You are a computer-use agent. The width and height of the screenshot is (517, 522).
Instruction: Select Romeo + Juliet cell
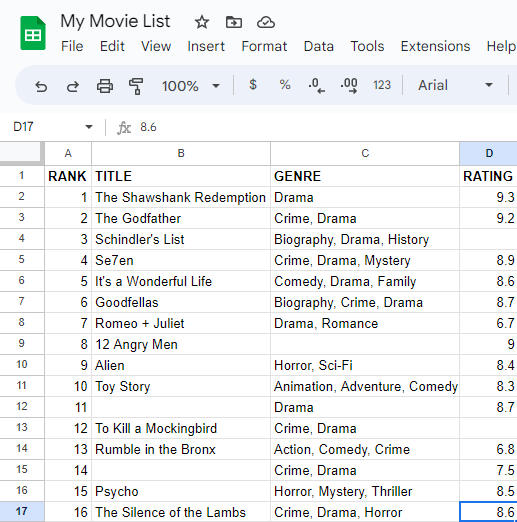(x=181, y=323)
